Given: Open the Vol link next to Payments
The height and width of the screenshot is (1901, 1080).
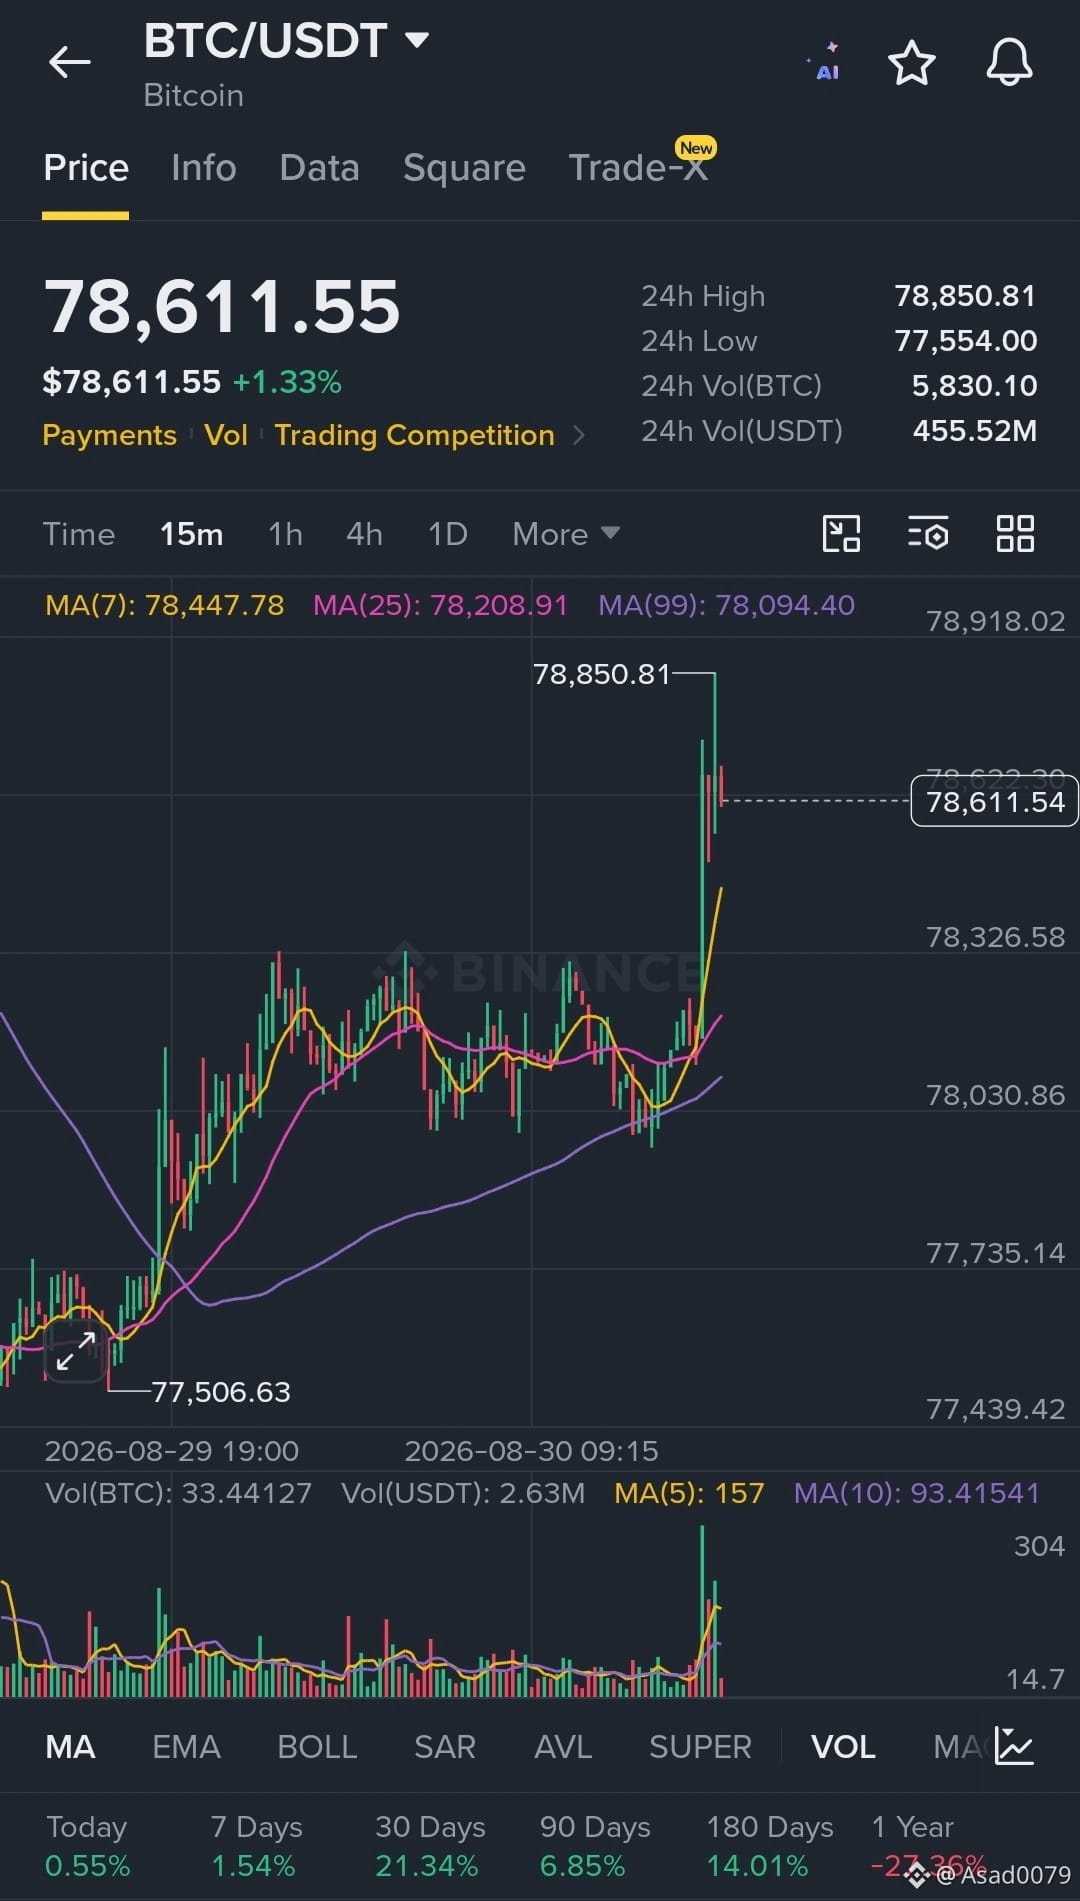Looking at the screenshot, I should click(226, 435).
